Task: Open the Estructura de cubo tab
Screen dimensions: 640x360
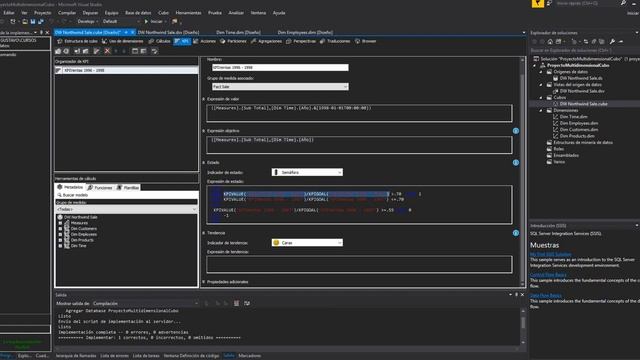Action: point(78,41)
